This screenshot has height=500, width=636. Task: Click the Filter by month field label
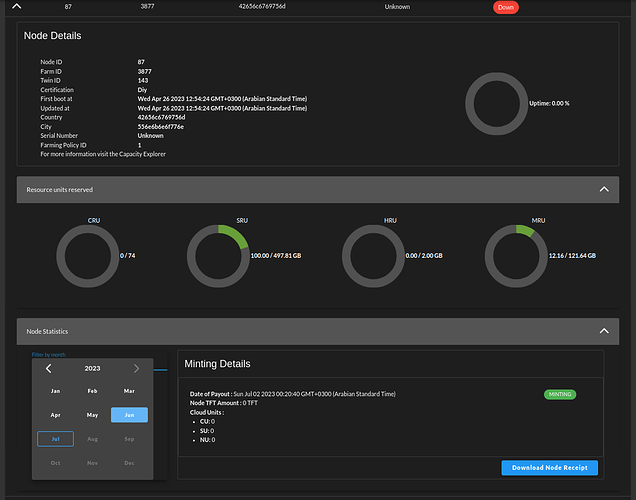(49, 355)
